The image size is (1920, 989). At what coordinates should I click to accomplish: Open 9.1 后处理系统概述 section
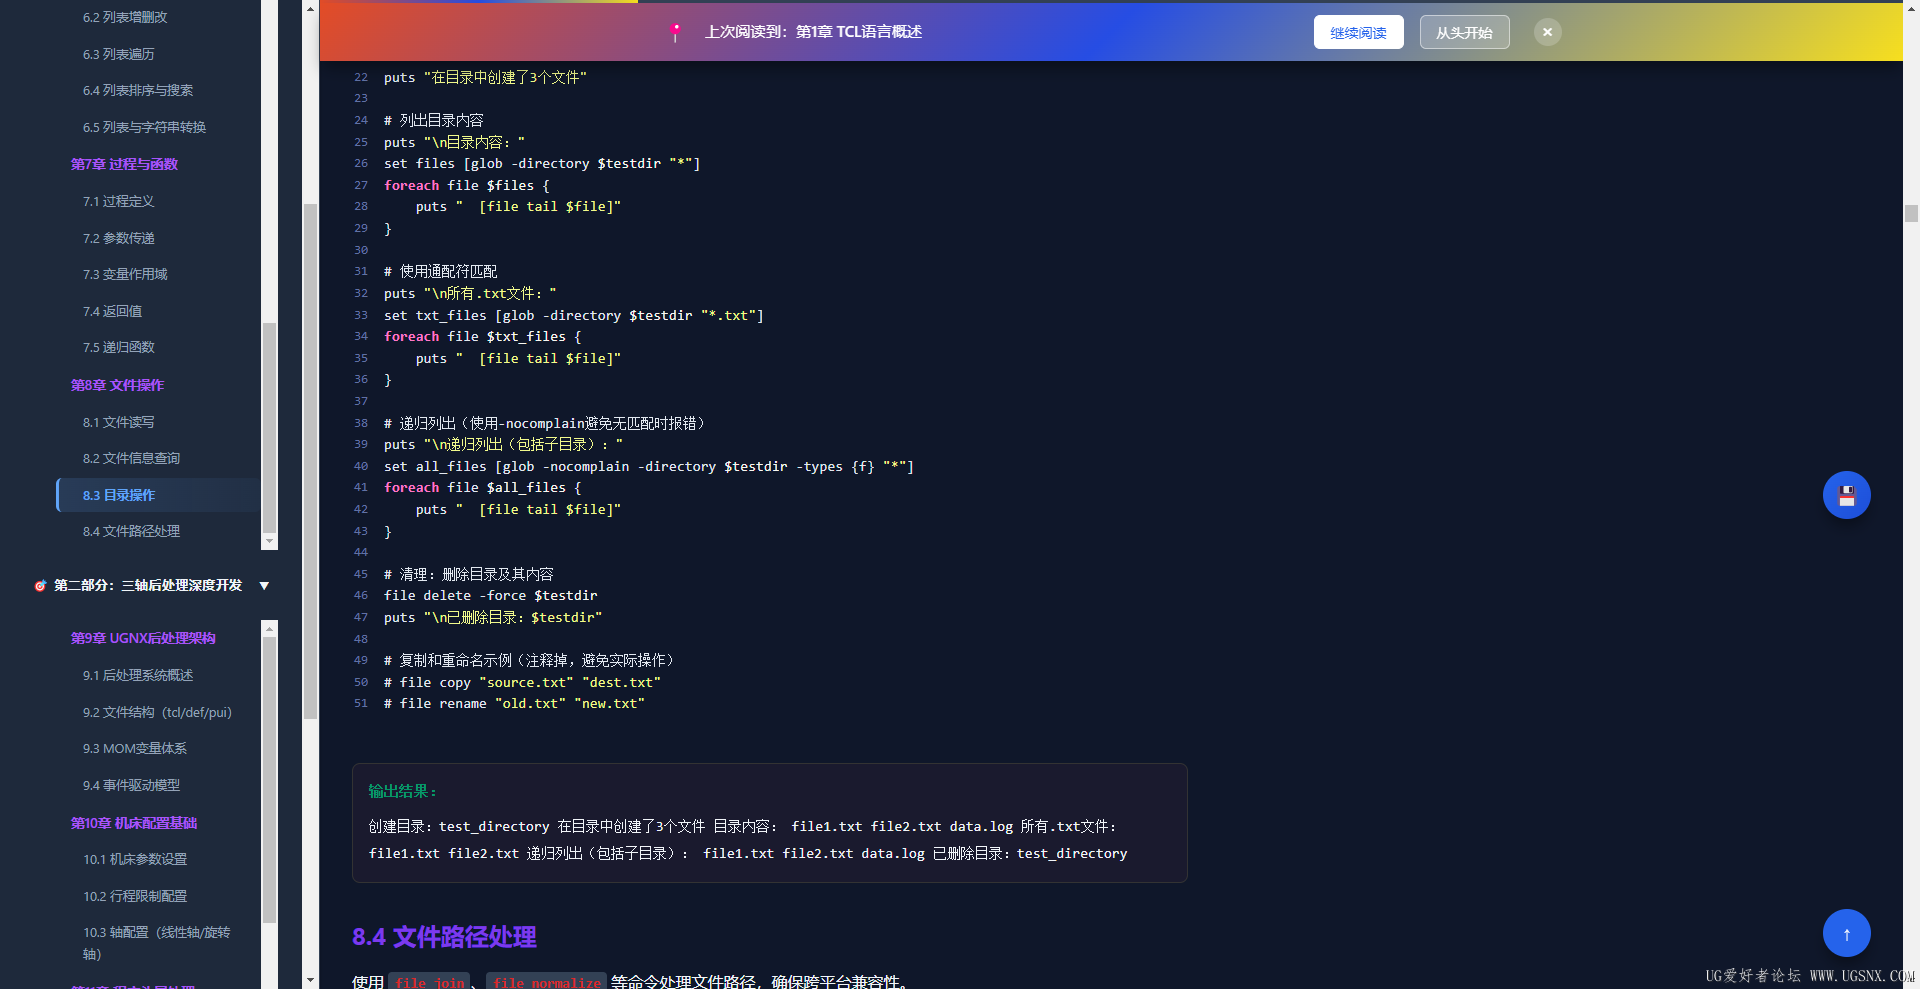pos(138,675)
